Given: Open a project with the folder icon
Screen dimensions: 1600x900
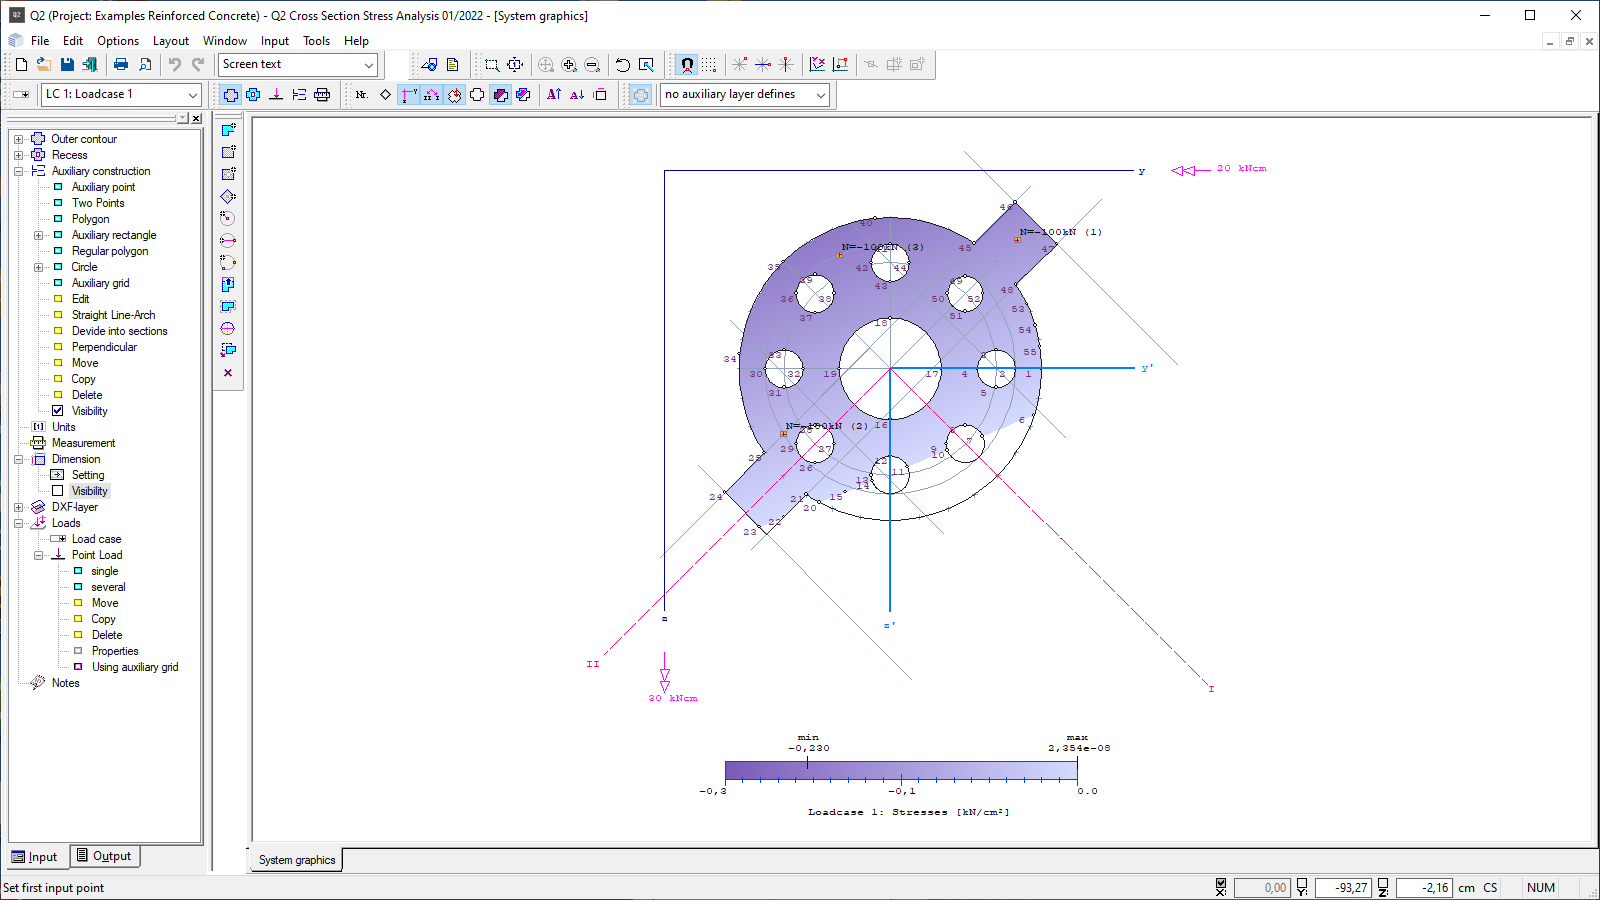Looking at the screenshot, I should click(44, 64).
